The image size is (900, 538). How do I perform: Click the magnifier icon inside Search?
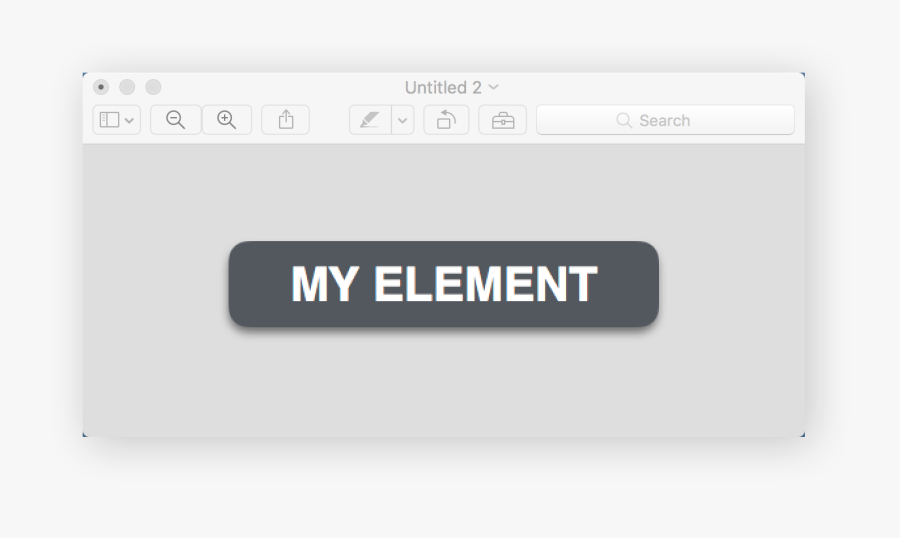[624, 121]
